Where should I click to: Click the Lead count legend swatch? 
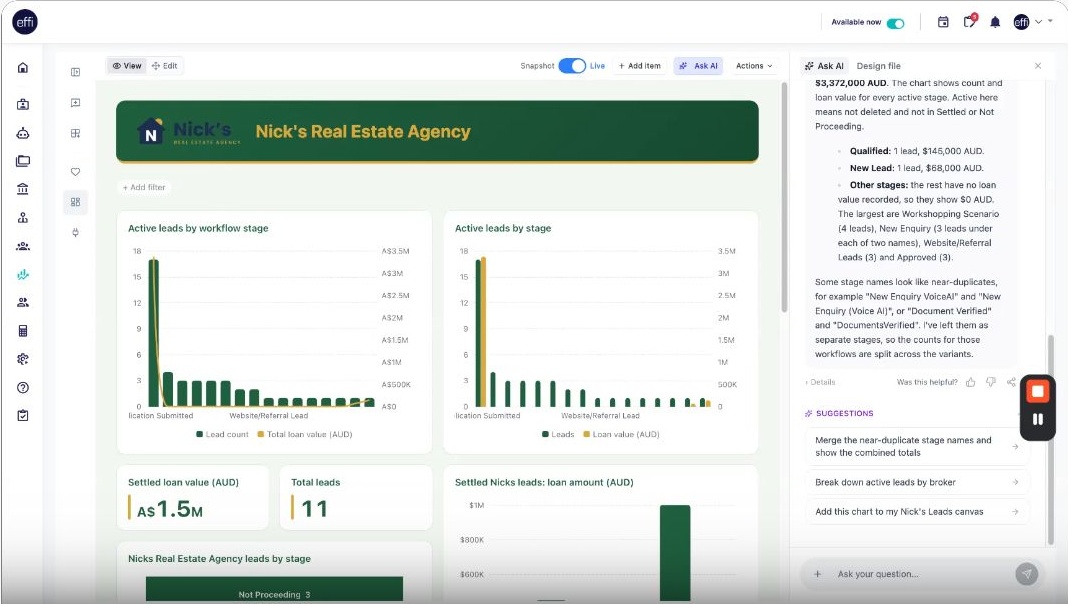200,434
